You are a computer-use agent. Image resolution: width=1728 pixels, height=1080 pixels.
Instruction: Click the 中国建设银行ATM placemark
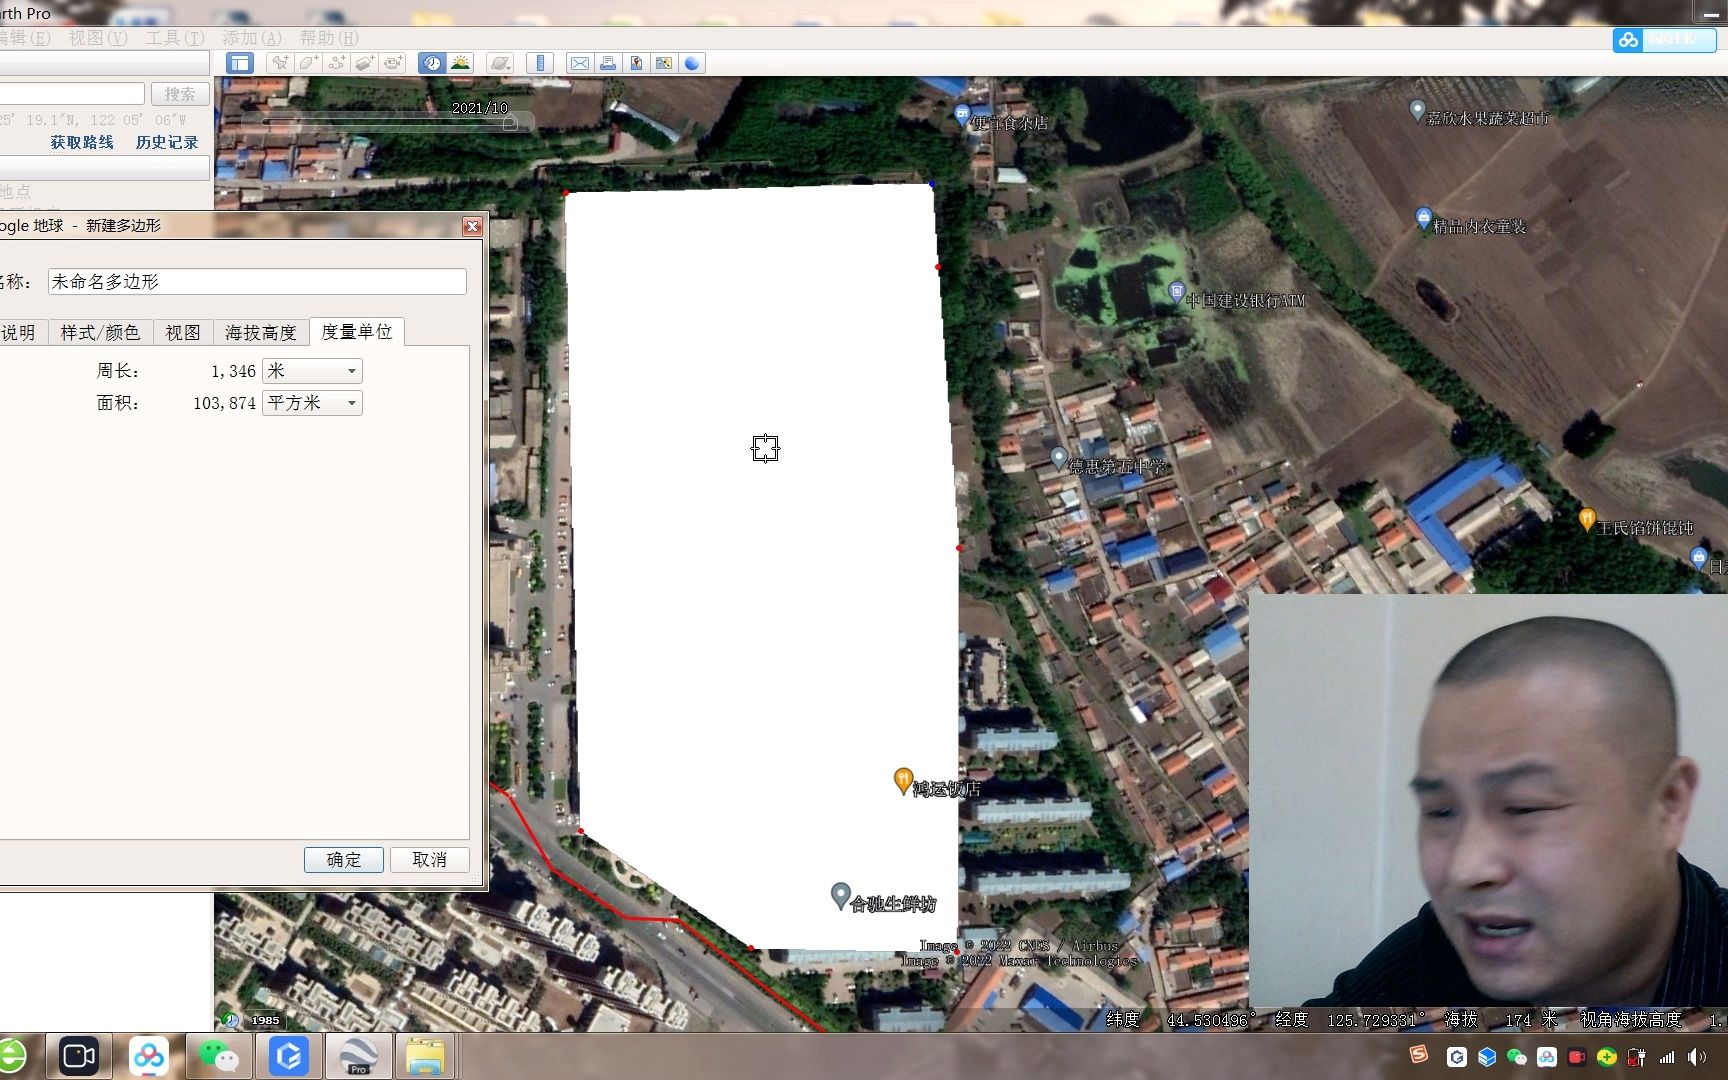tap(1177, 292)
